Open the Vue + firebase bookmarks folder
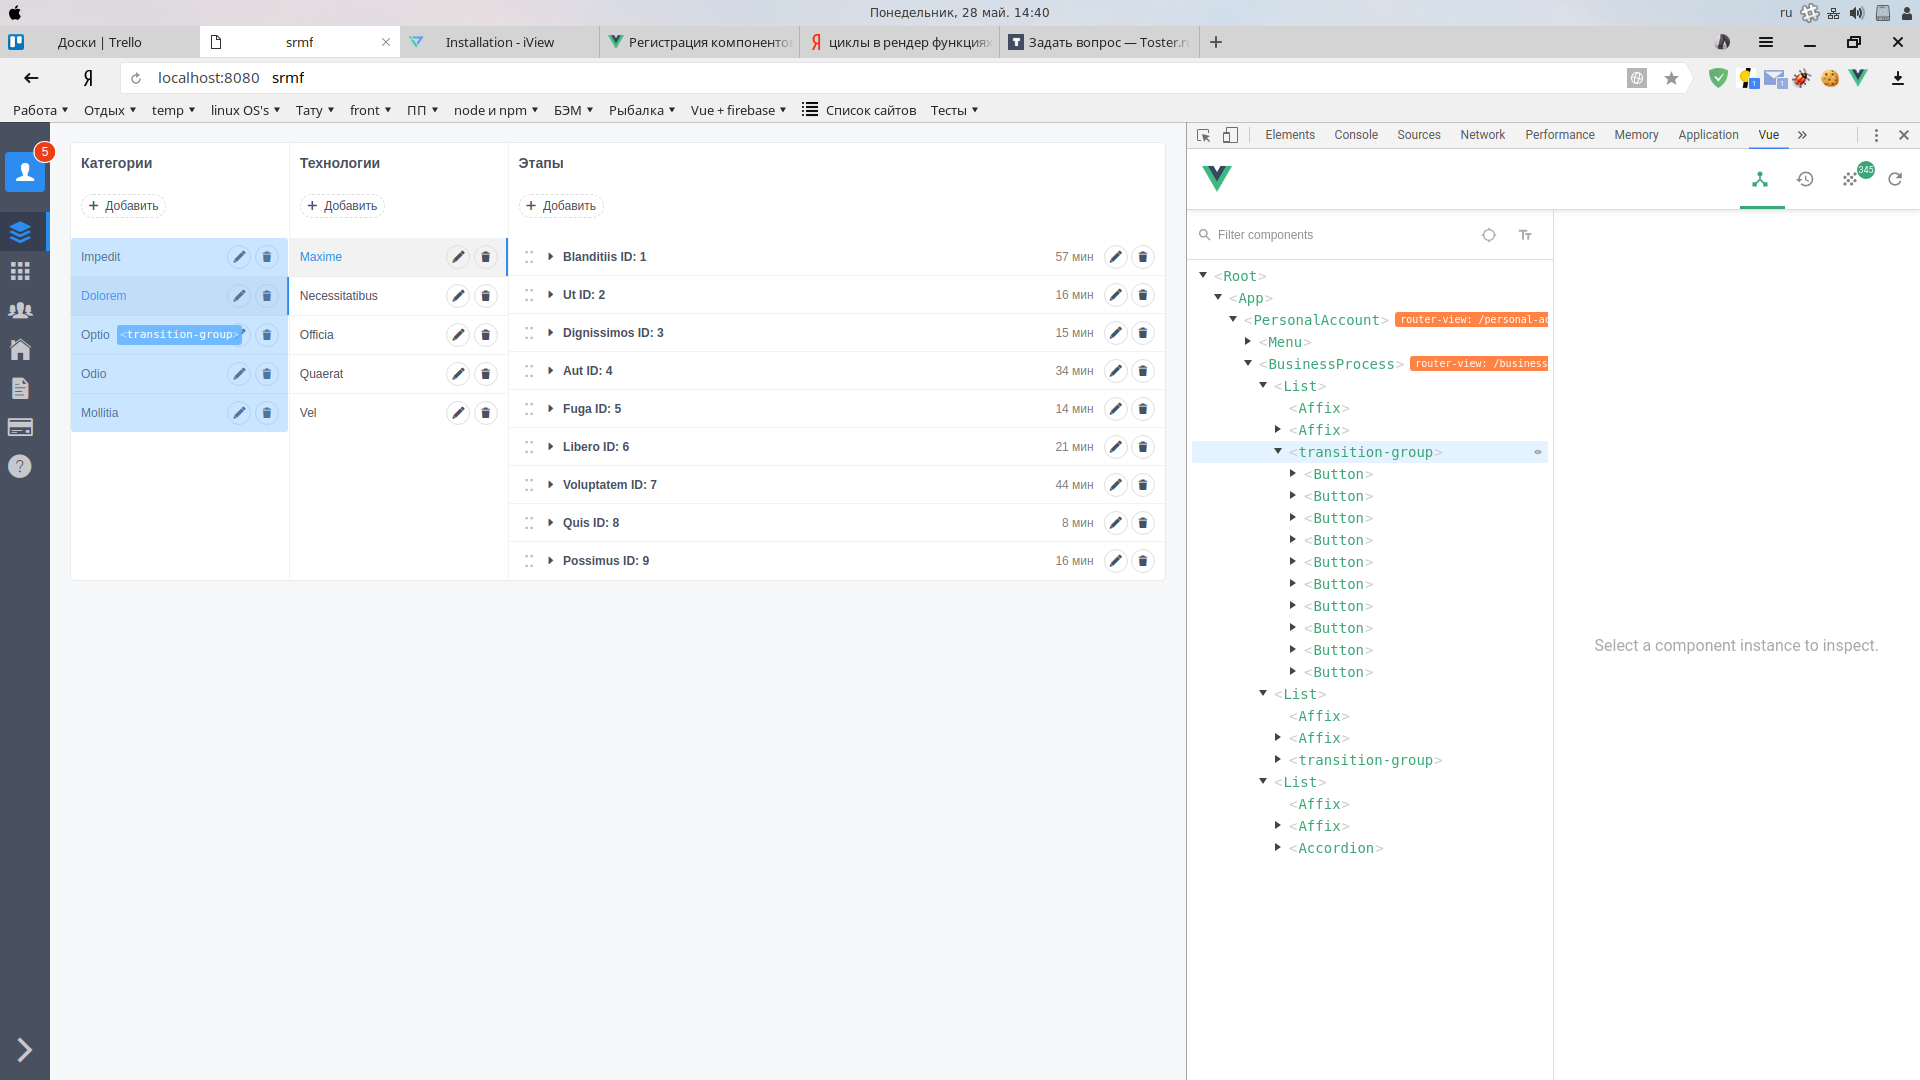This screenshot has width=1920, height=1080. click(x=738, y=110)
